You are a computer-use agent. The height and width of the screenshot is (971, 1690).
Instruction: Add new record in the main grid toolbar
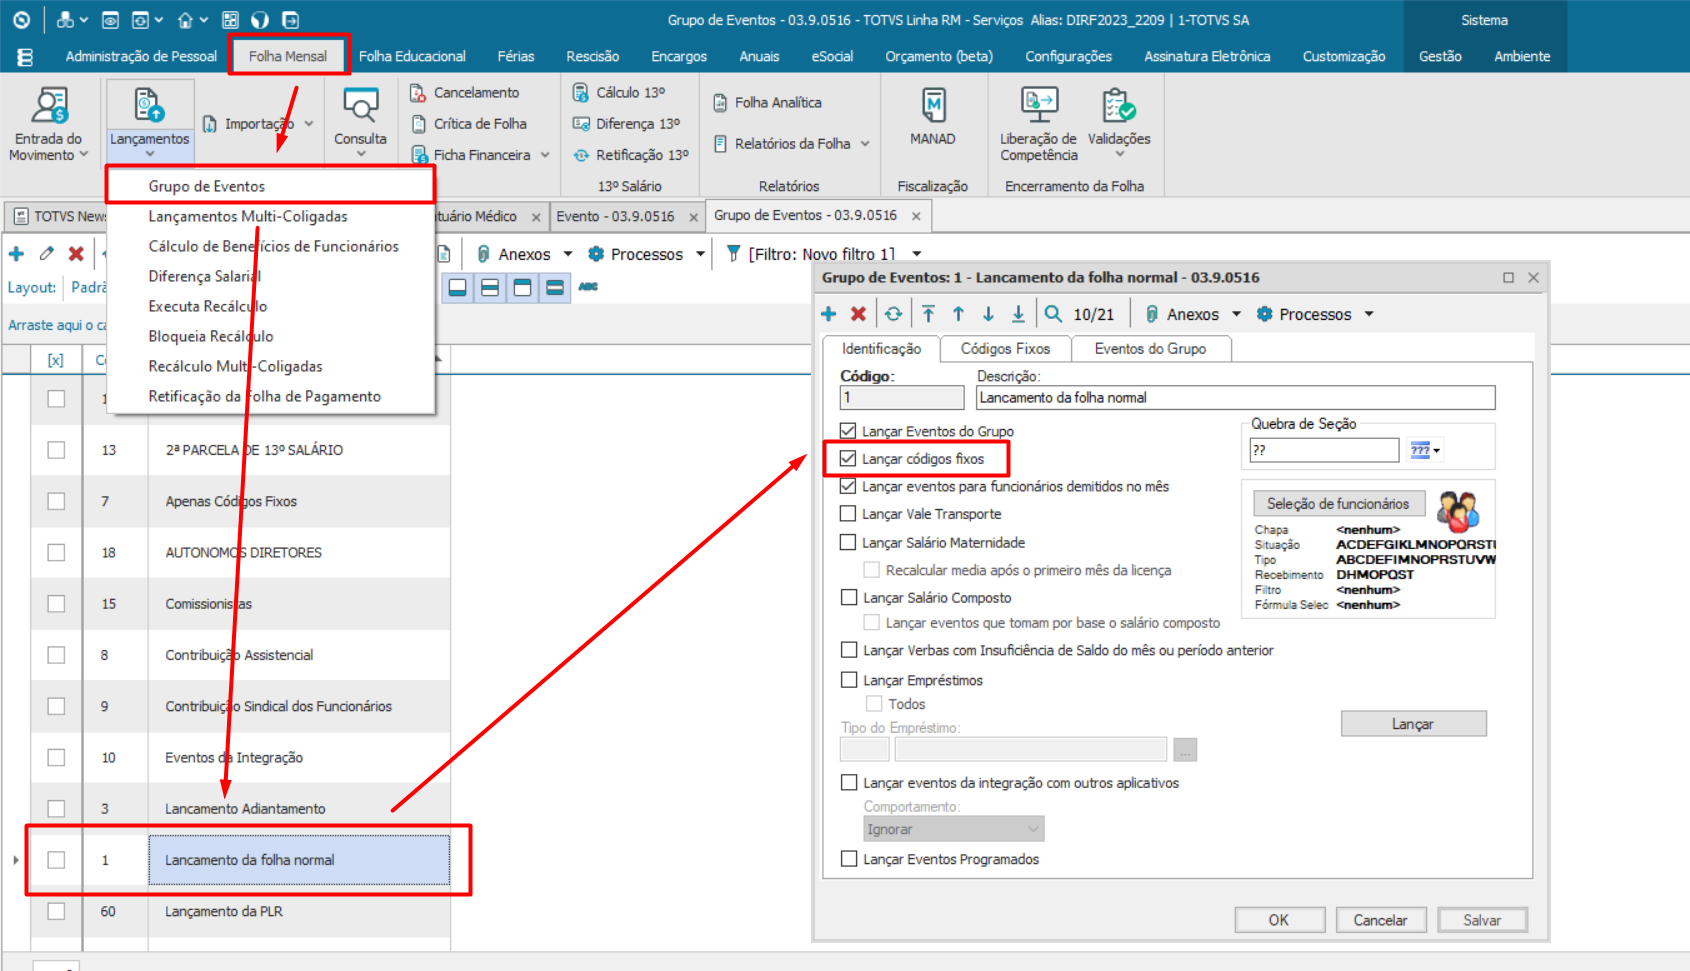[16, 254]
